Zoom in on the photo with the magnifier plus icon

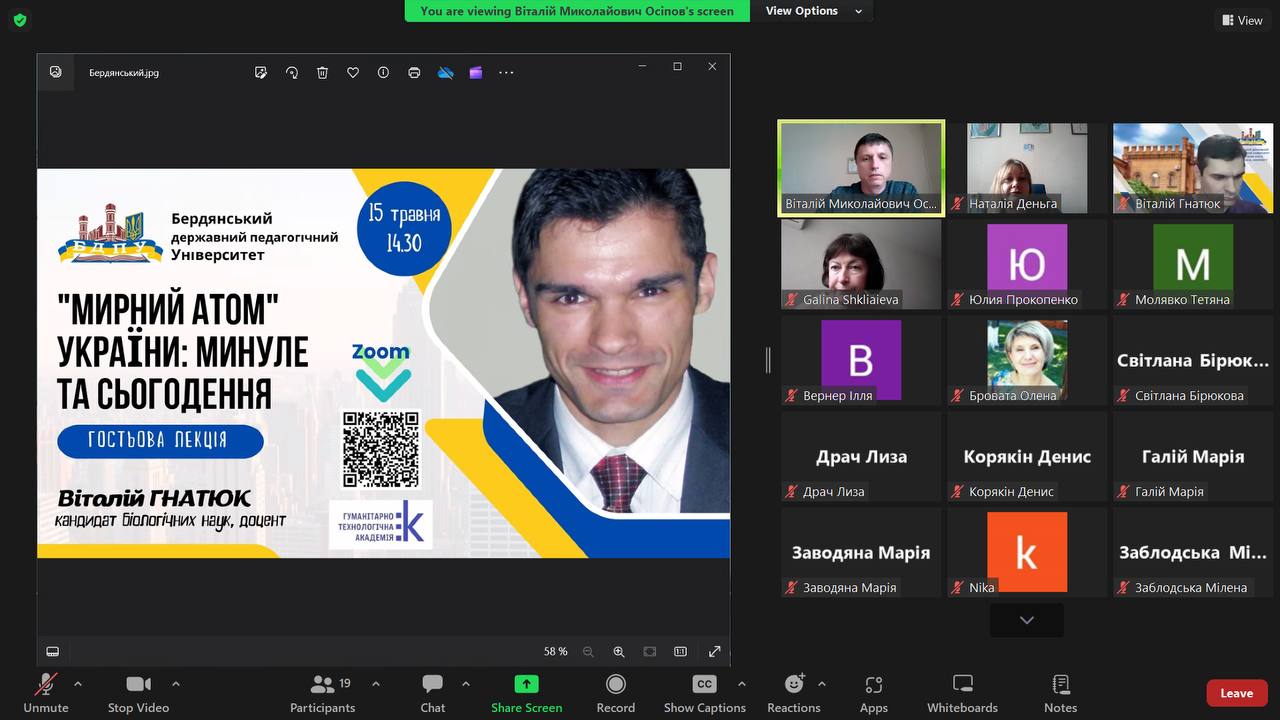[619, 651]
